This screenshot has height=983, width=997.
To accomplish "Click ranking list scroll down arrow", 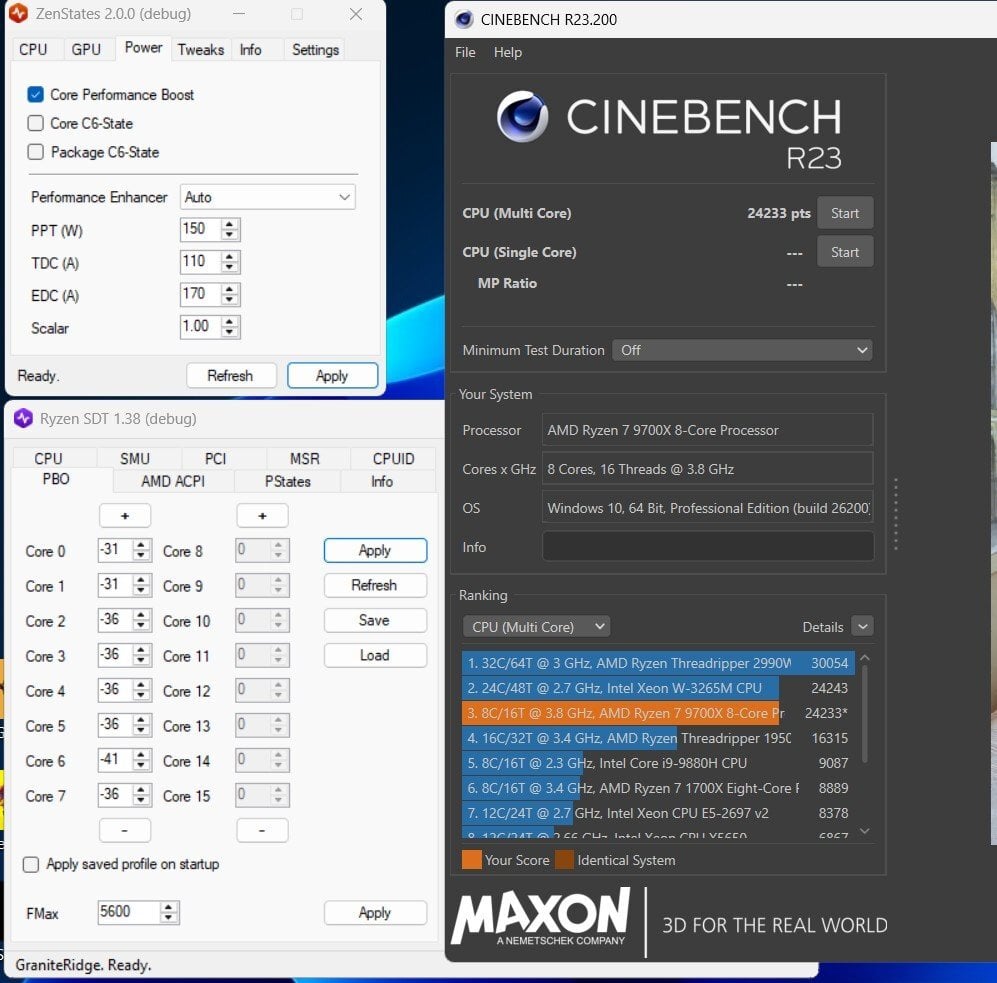I will (x=865, y=830).
